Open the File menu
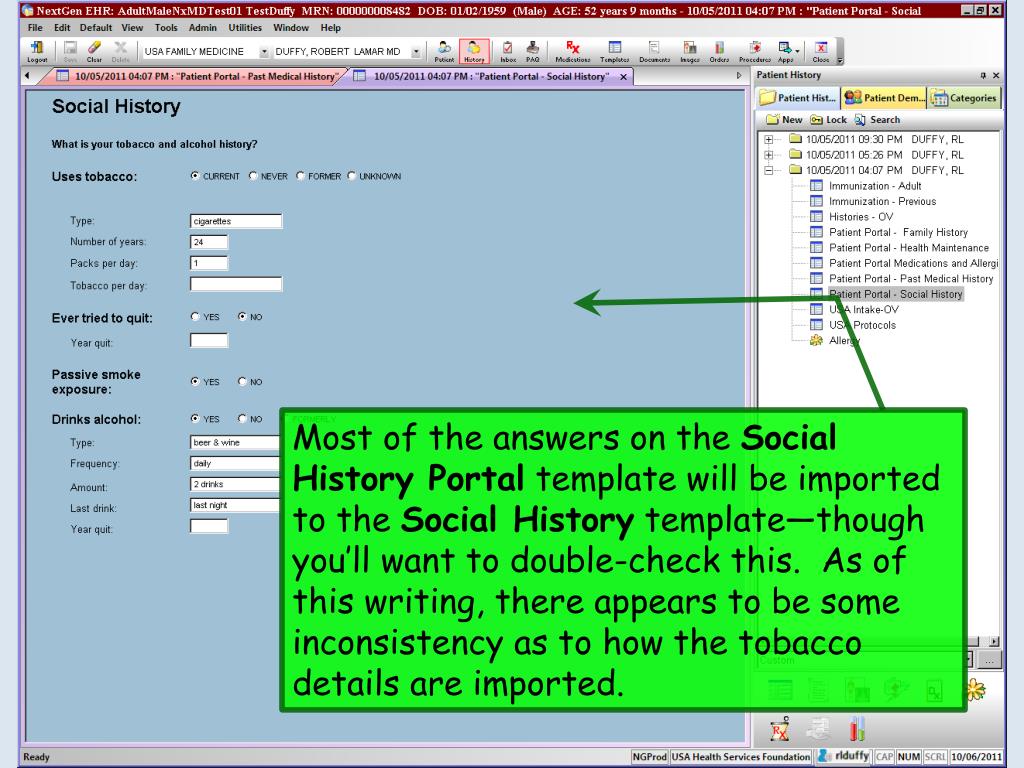This screenshot has width=1024, height=768. (x=35, y=27)
